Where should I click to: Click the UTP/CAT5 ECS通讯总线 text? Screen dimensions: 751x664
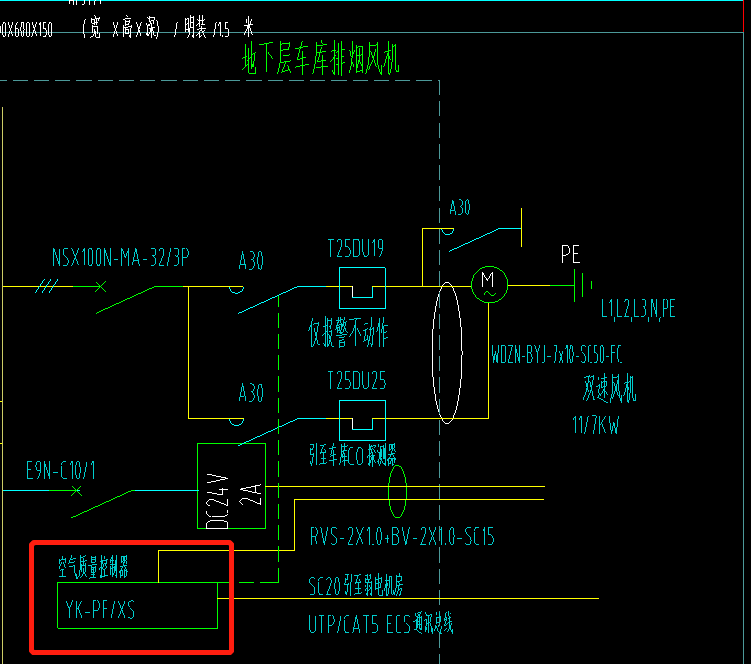click(x=381, y=625)
